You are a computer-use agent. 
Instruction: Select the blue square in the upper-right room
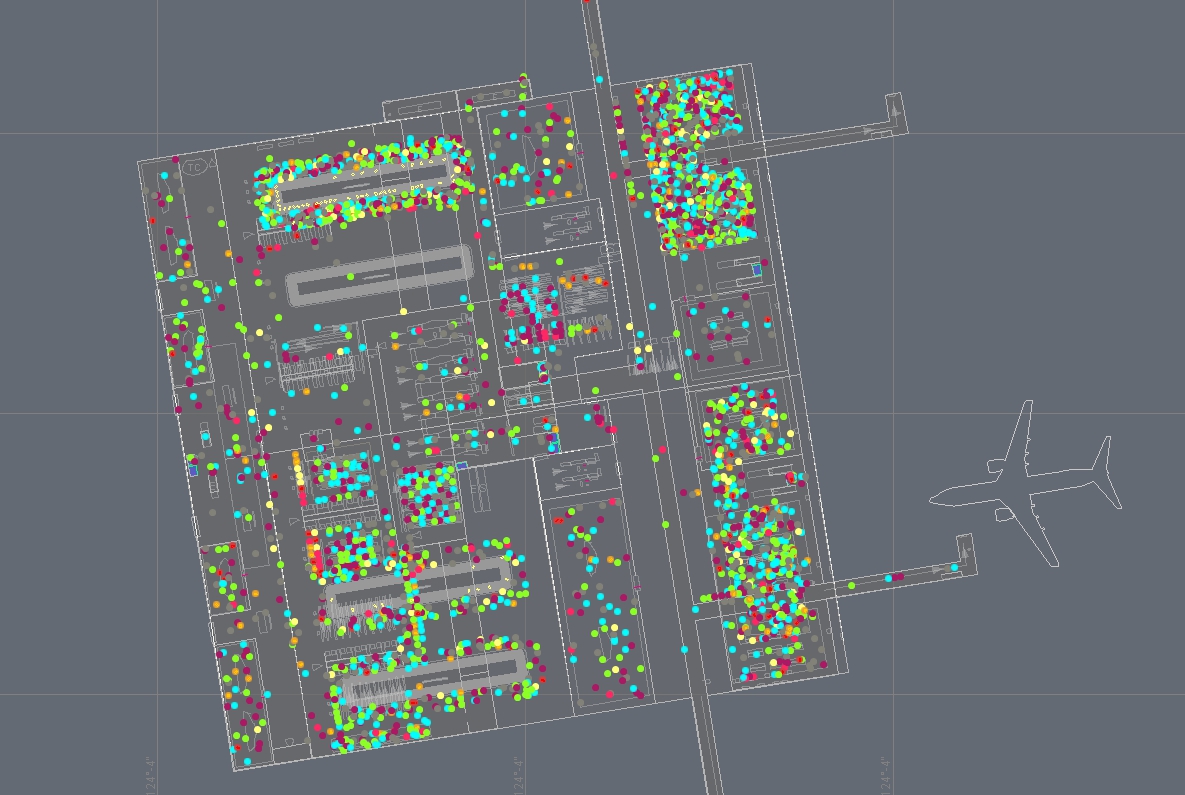[x=757, y=270]
